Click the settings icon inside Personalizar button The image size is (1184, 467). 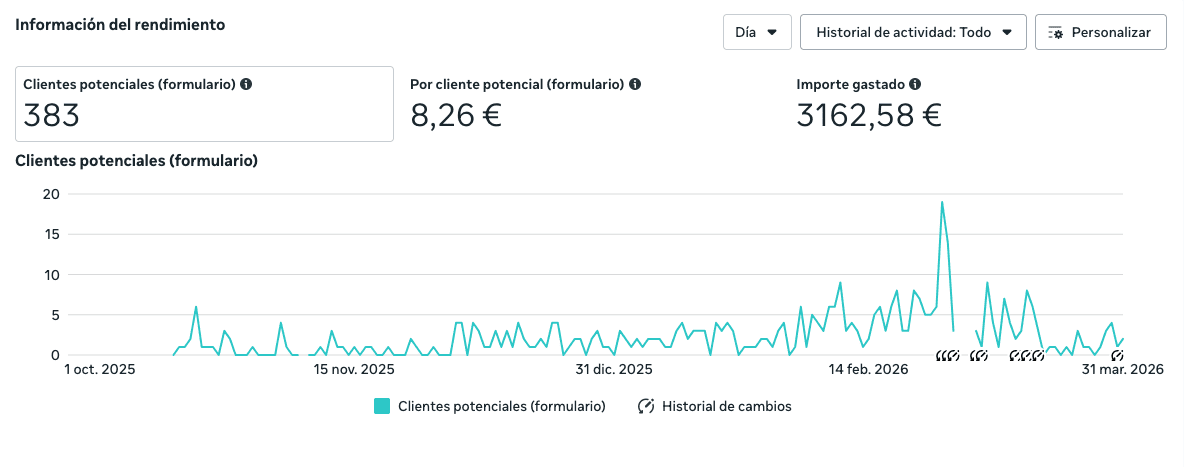click(x=1056, y=32)
